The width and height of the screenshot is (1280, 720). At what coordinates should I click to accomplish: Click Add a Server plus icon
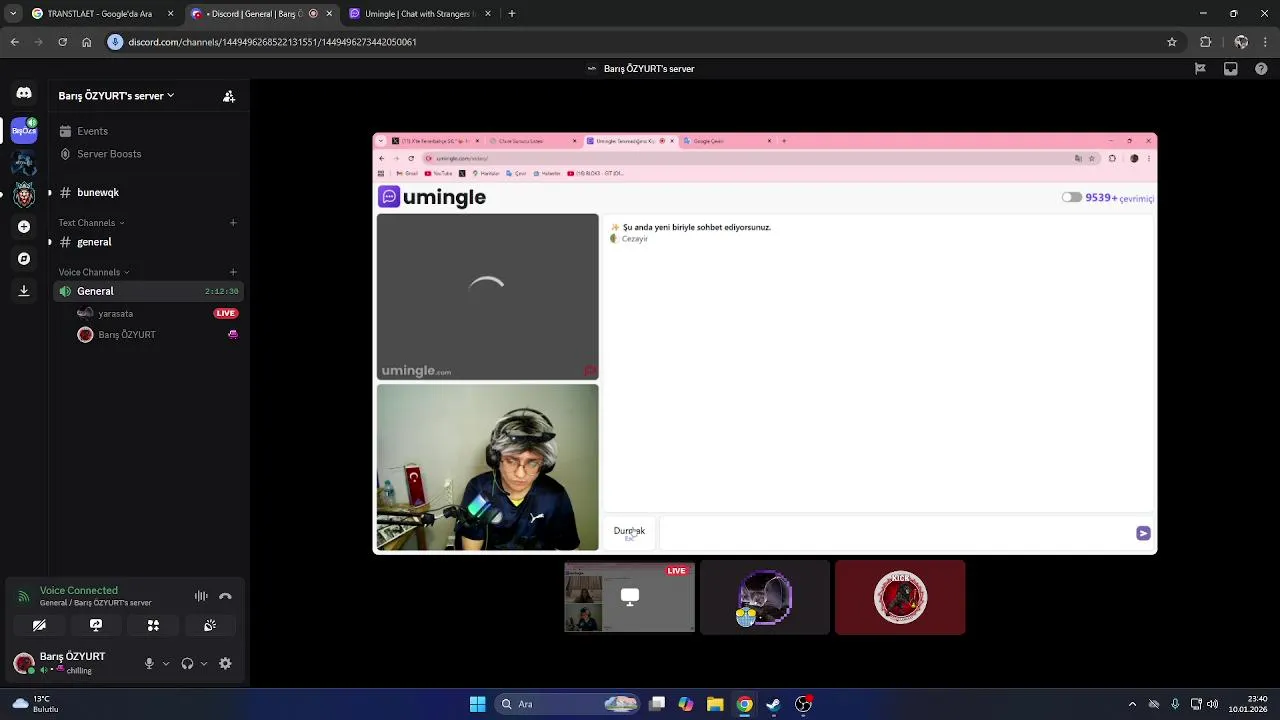point(24,227)
